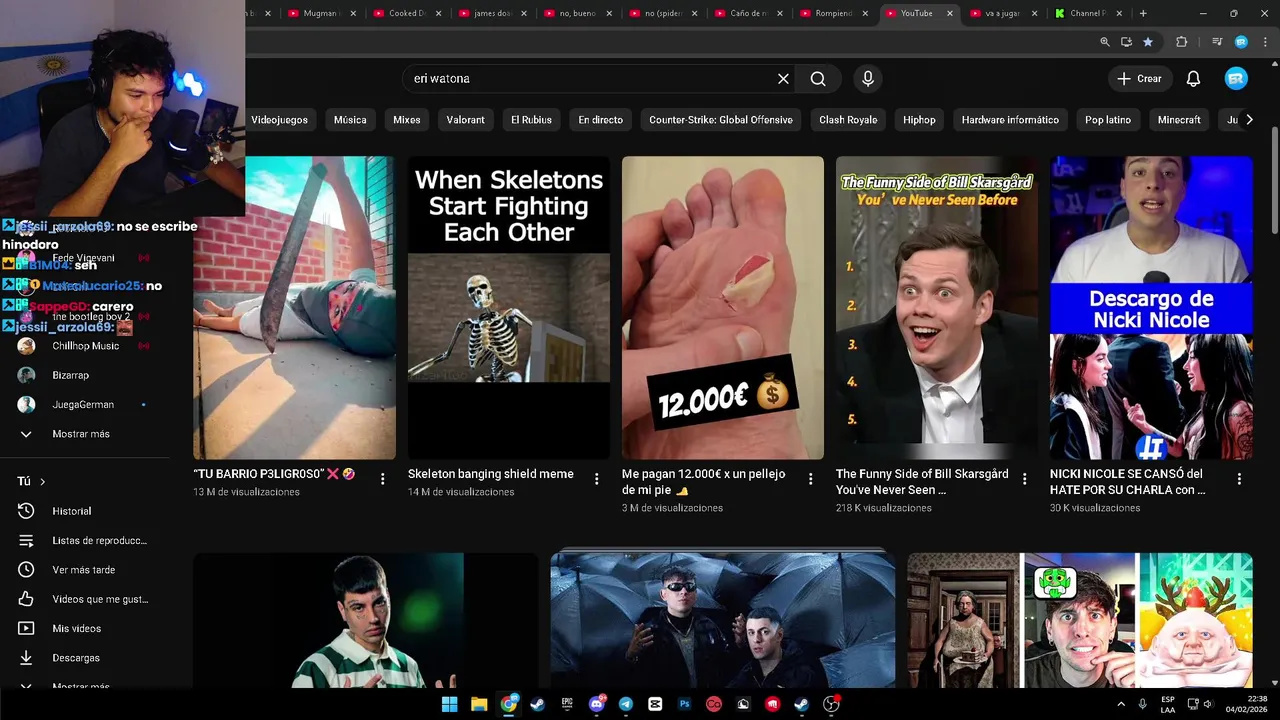The image size is (1280, 720).
Task: Open the Chillhop Music channel
Action: 85,346
